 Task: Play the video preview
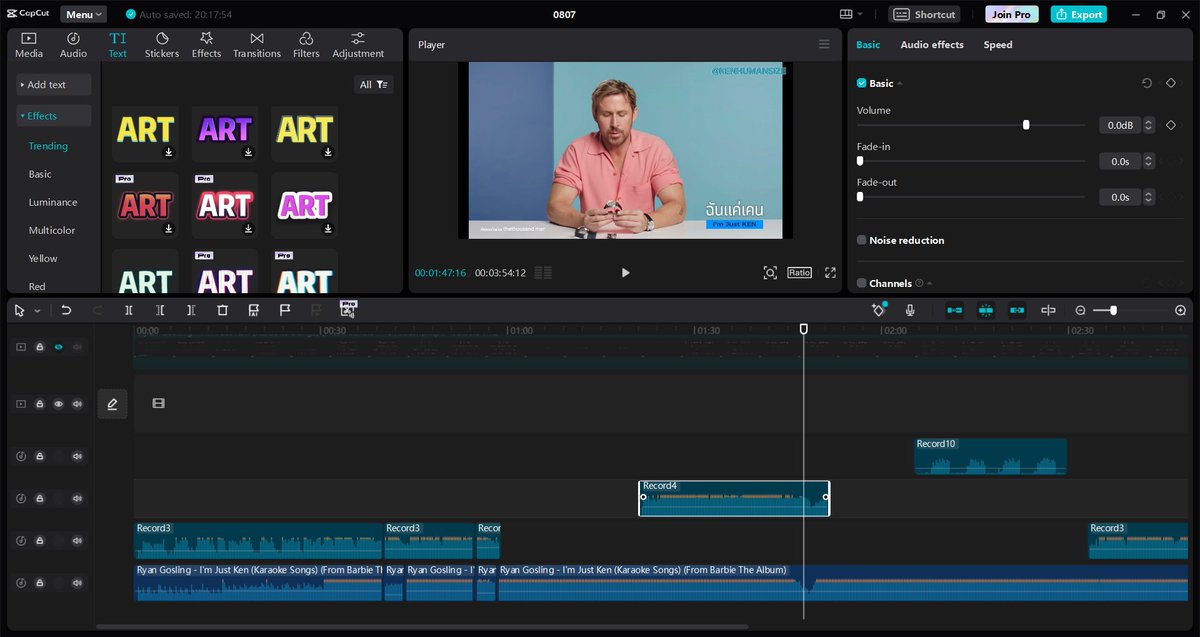tap(625, 272)
